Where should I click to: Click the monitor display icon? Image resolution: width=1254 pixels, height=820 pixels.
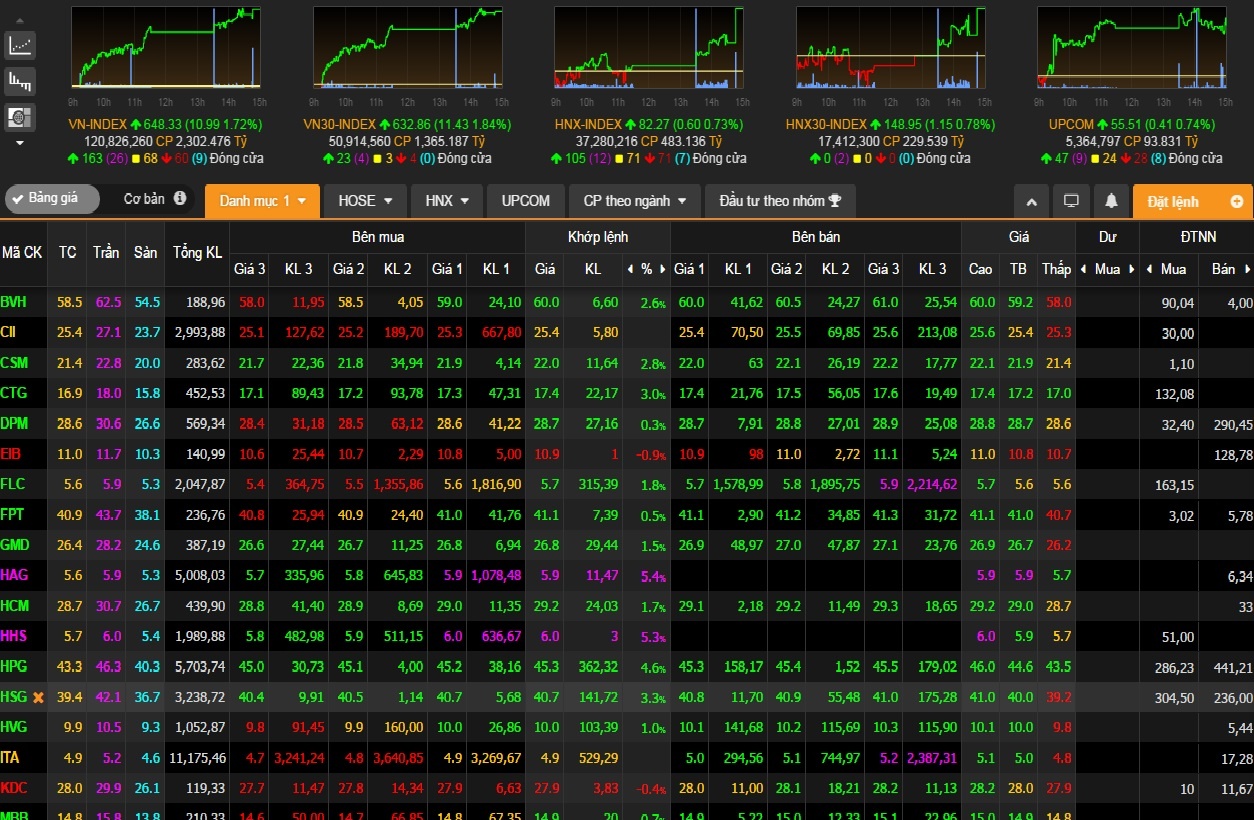tap(1071, 201)
